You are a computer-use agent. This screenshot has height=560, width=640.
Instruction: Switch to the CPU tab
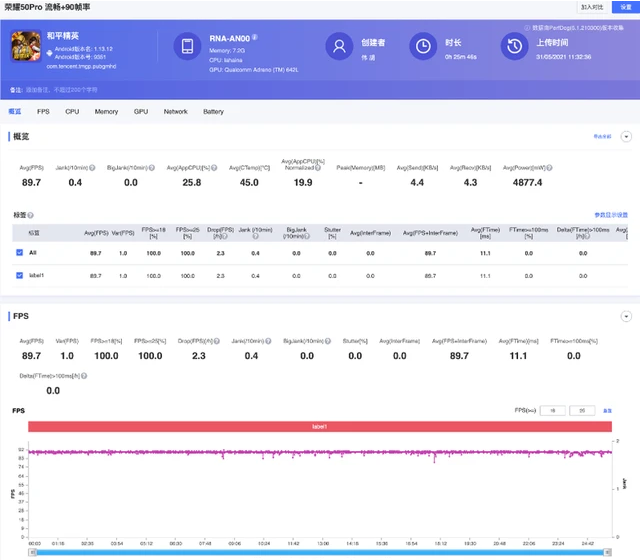click(x=72, y=111)
